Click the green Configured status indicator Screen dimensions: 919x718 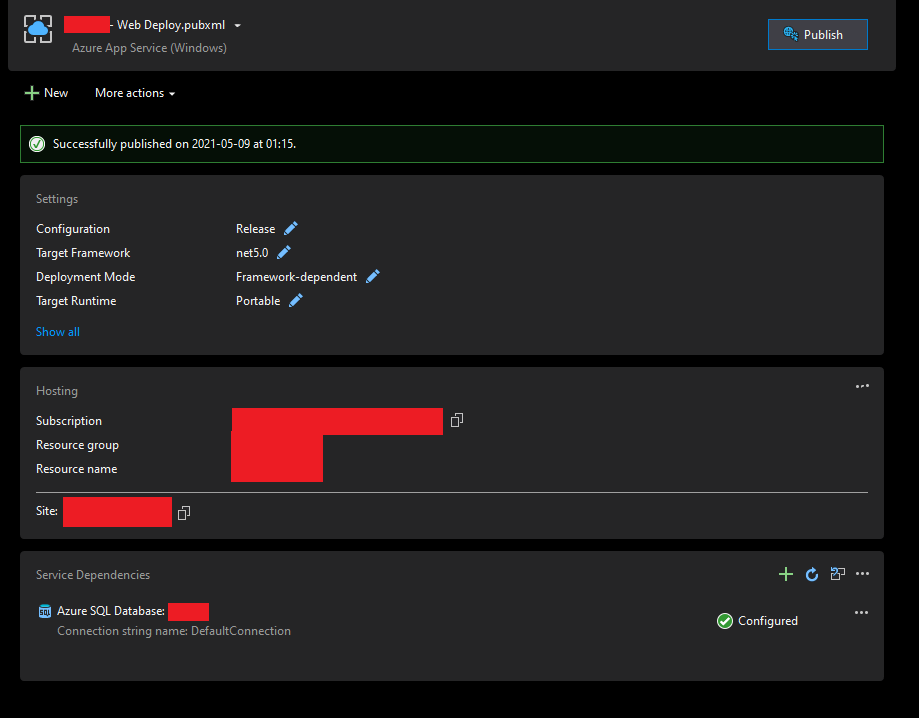[x=724, y=620]
